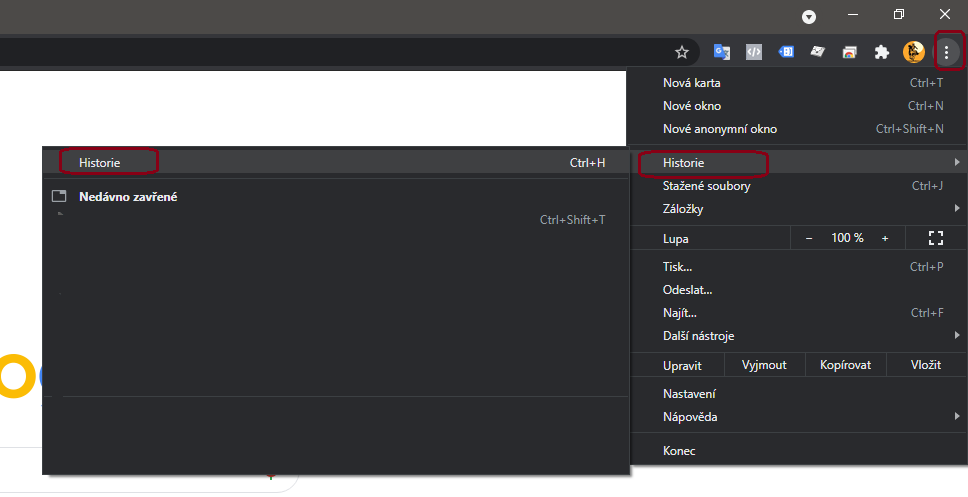Click the three-dot Chrome menu button
Screen dimensions: 968x497
pyautogui.click(x=947, y=52)
